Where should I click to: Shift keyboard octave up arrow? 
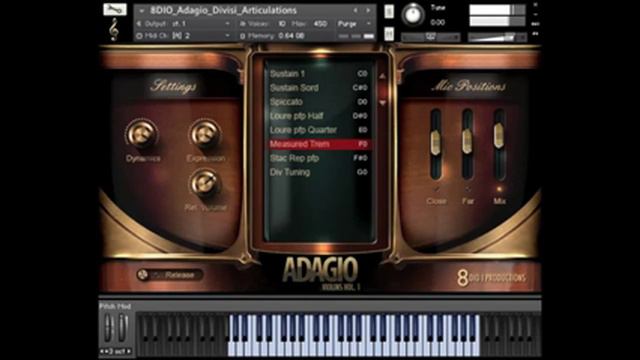click(129, 351)
